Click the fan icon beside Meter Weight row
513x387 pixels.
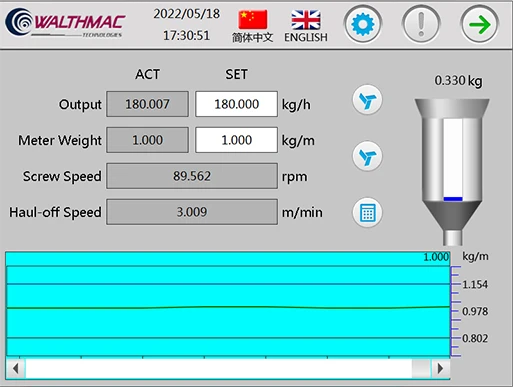pos(367,156)
